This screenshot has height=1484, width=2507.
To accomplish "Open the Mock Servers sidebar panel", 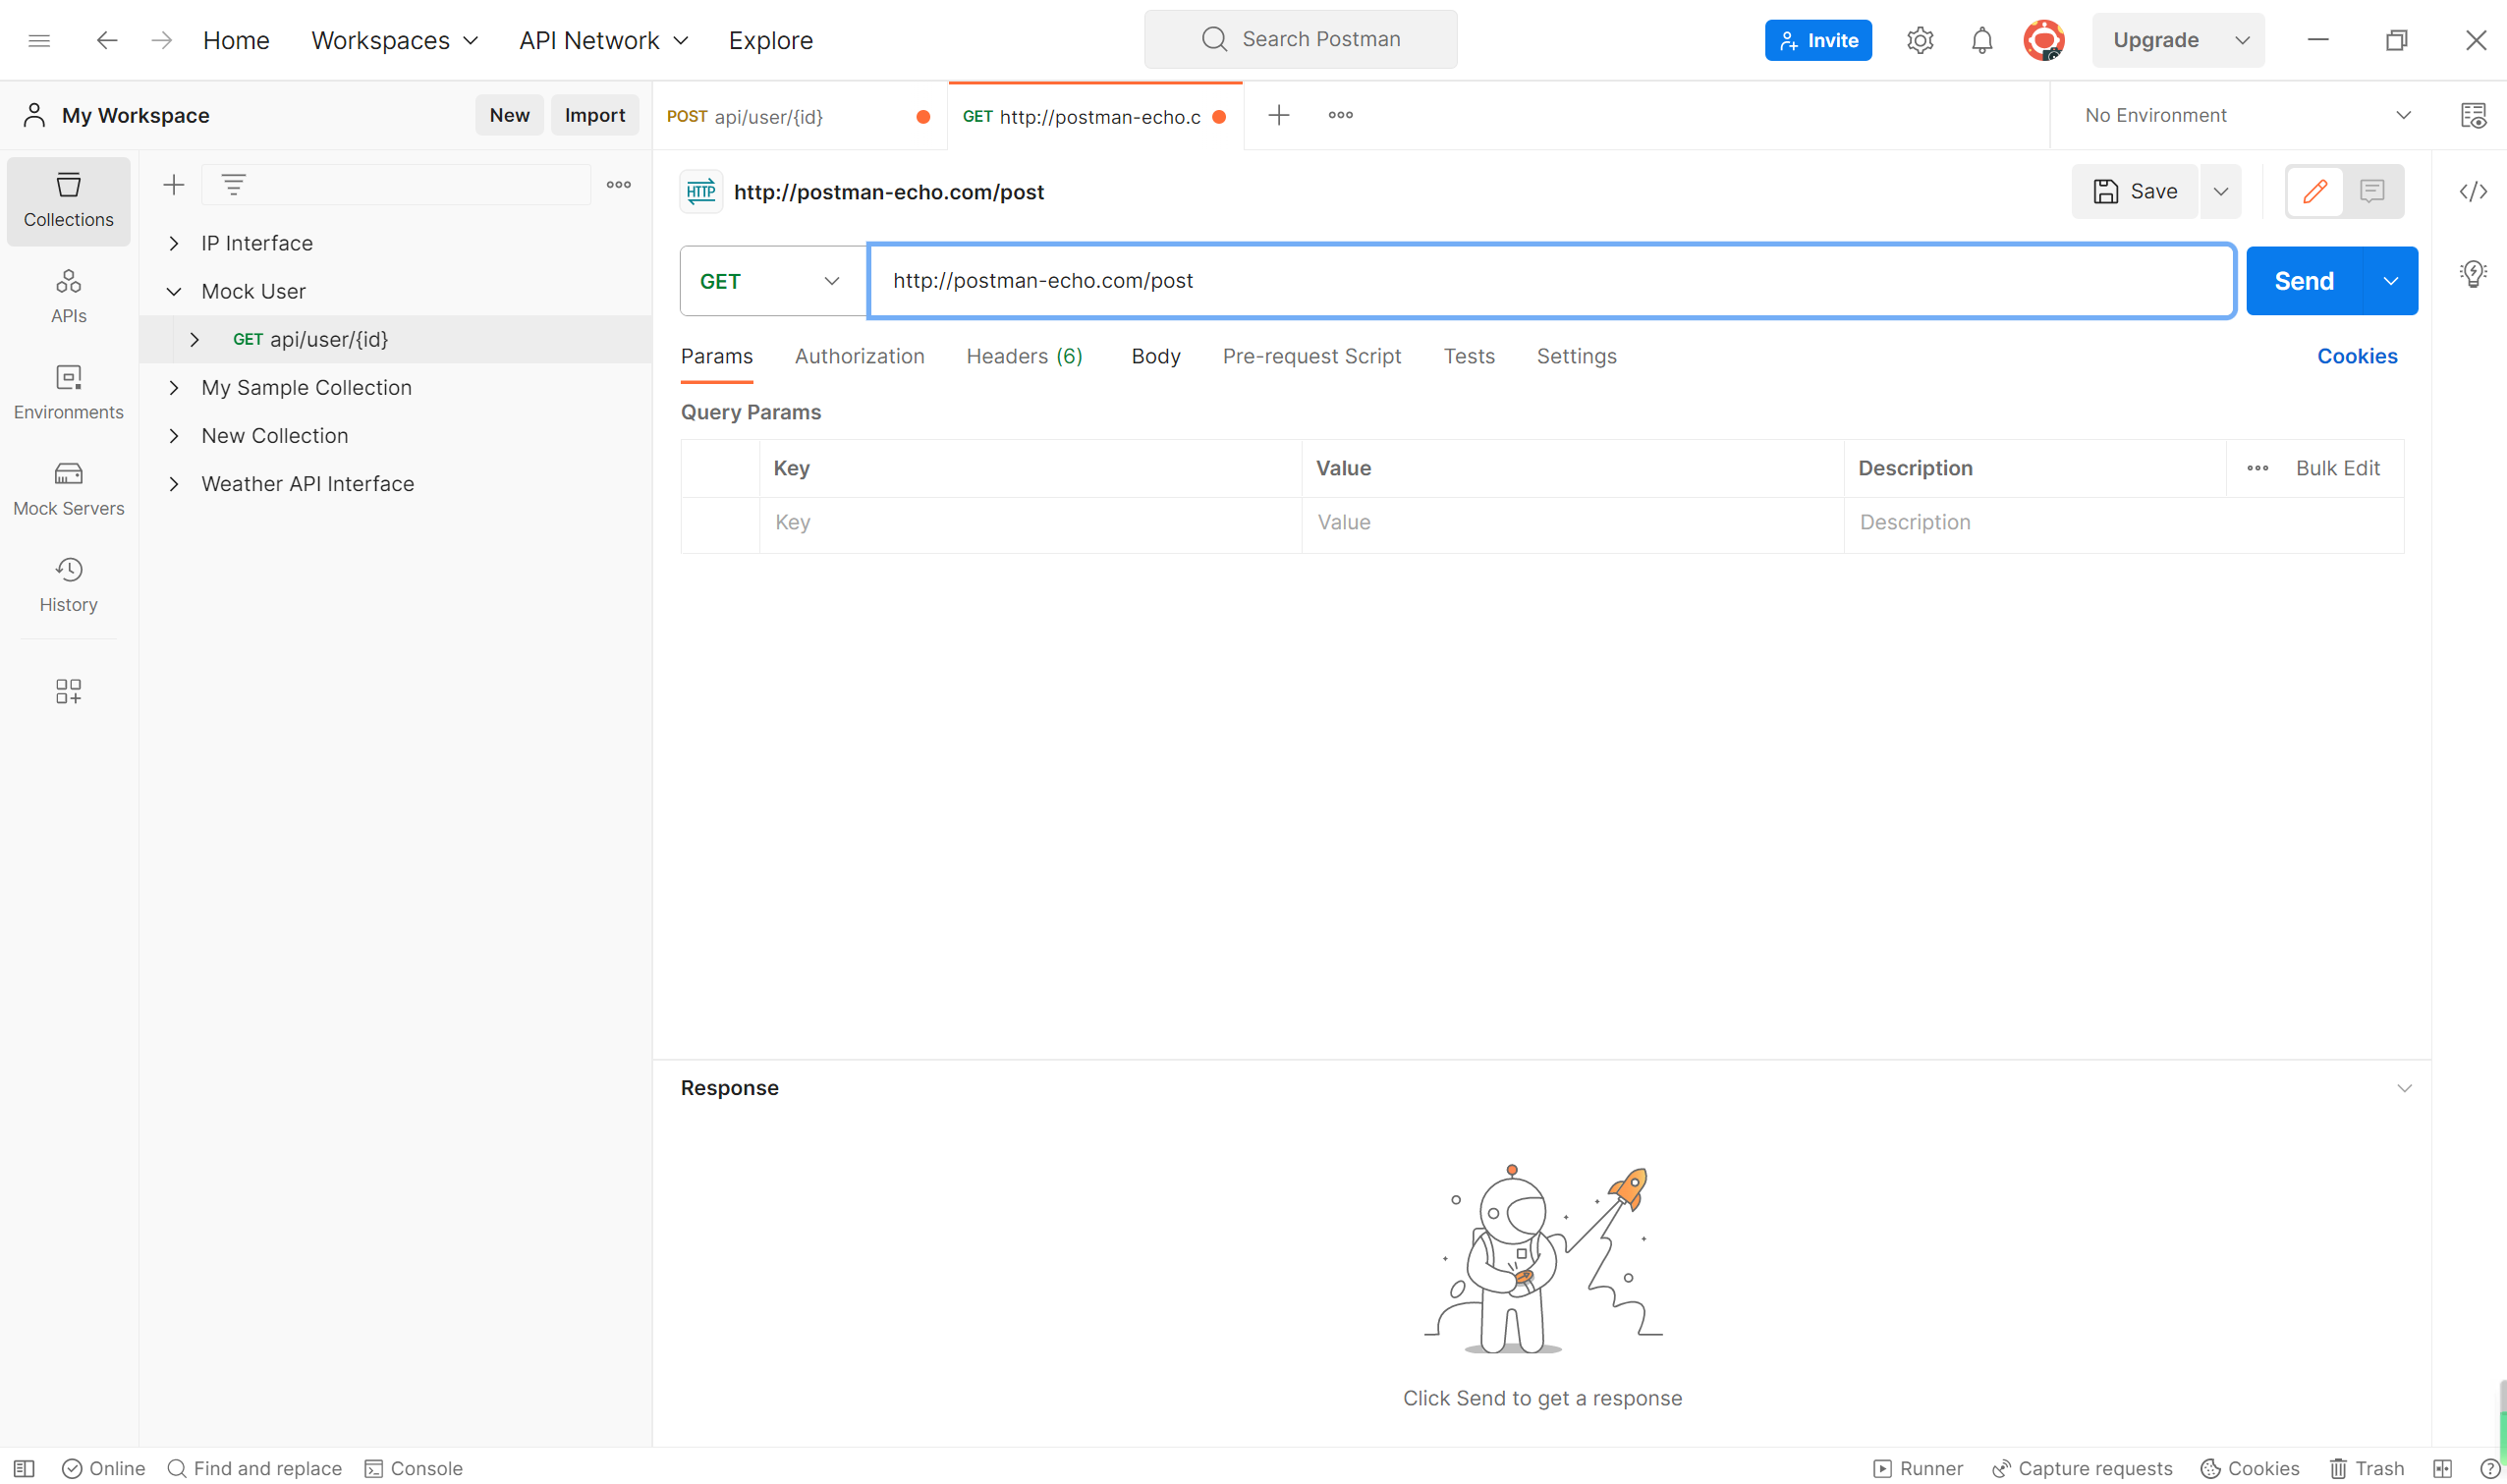I will [68, 488].
